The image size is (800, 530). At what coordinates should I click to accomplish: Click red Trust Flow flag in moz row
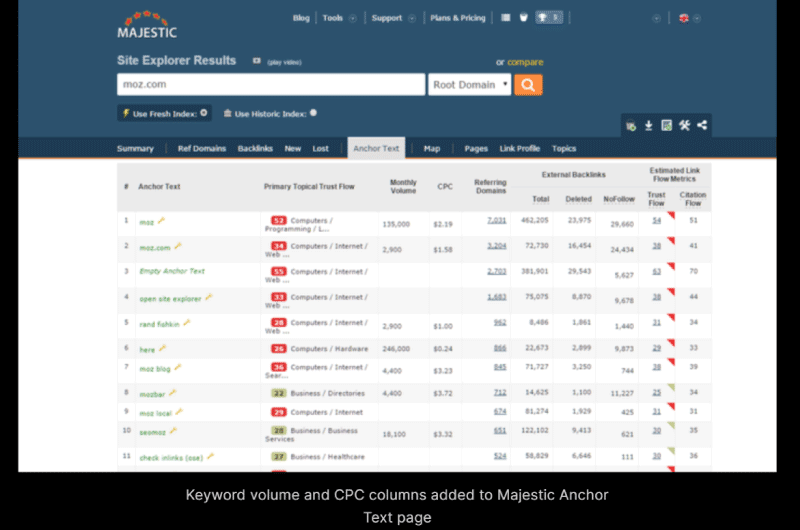pyautogui.click(x=671, y=215)
